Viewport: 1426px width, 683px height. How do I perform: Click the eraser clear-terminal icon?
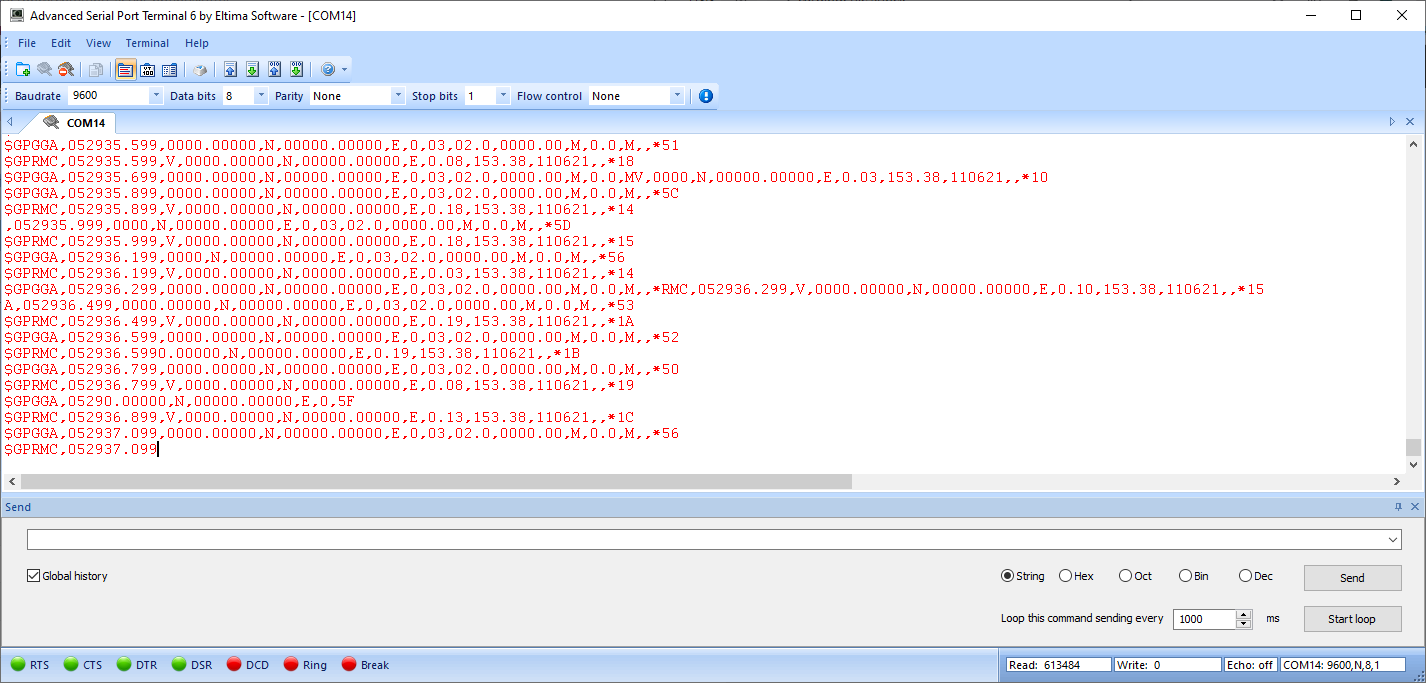(x=200, y=69)
